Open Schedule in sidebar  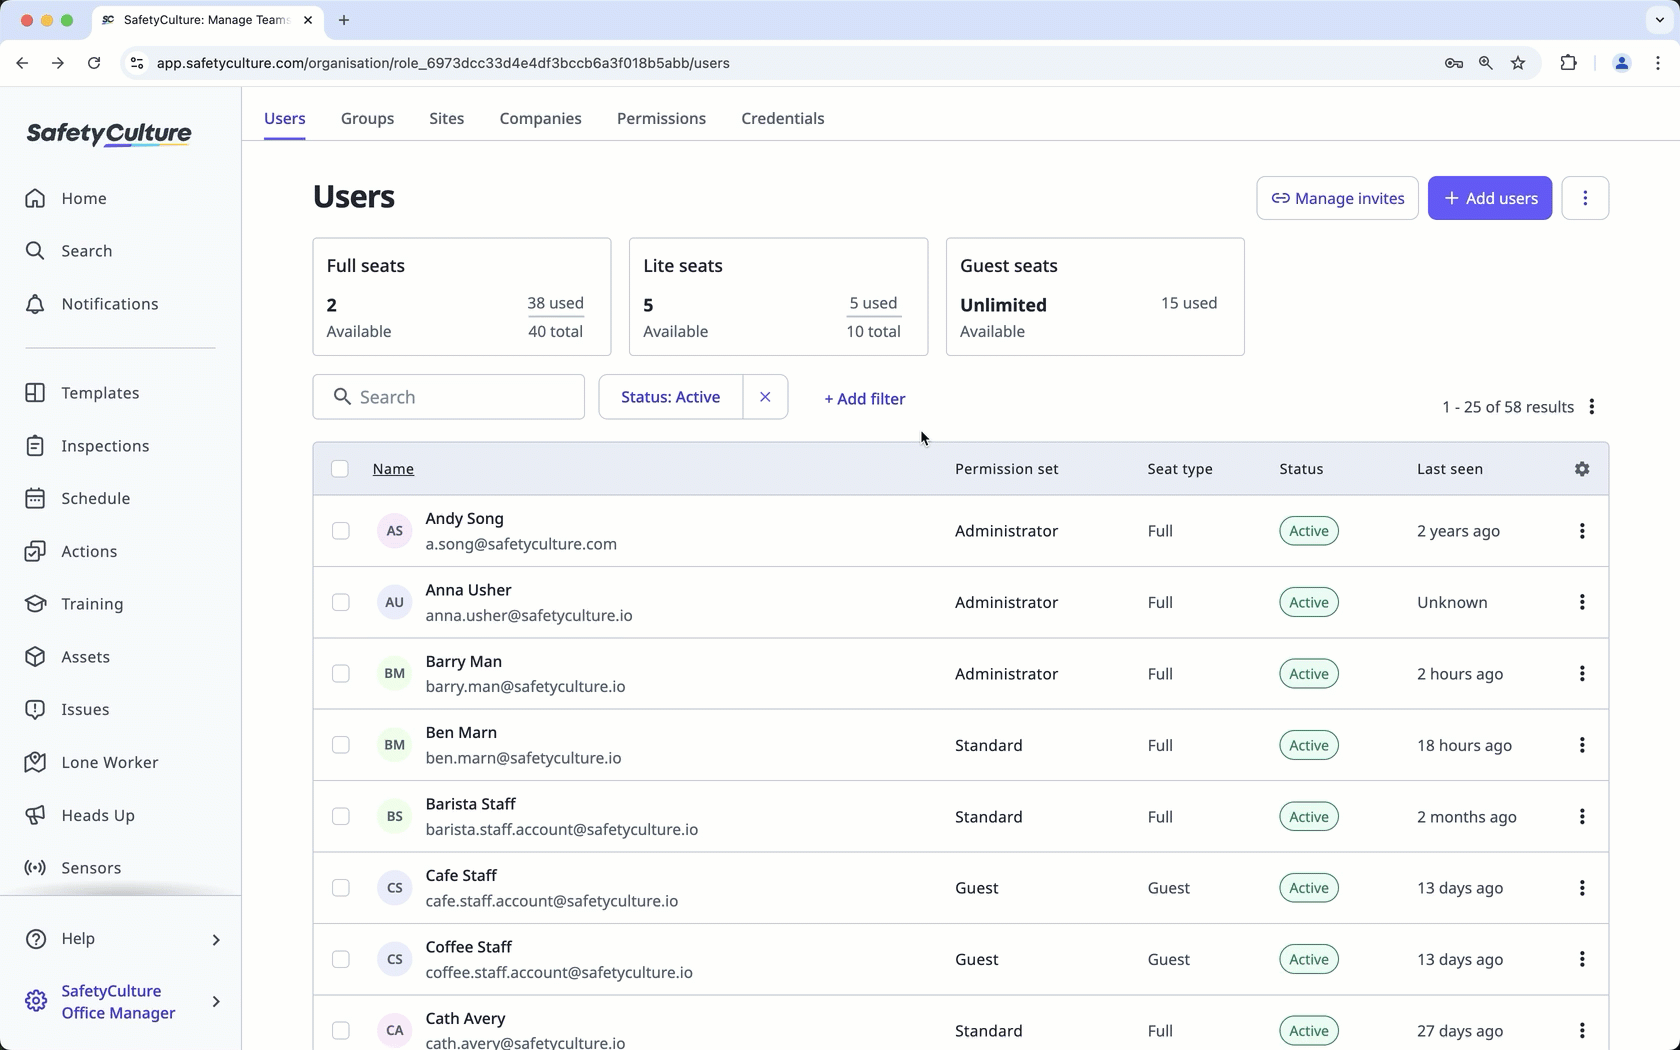77,498
